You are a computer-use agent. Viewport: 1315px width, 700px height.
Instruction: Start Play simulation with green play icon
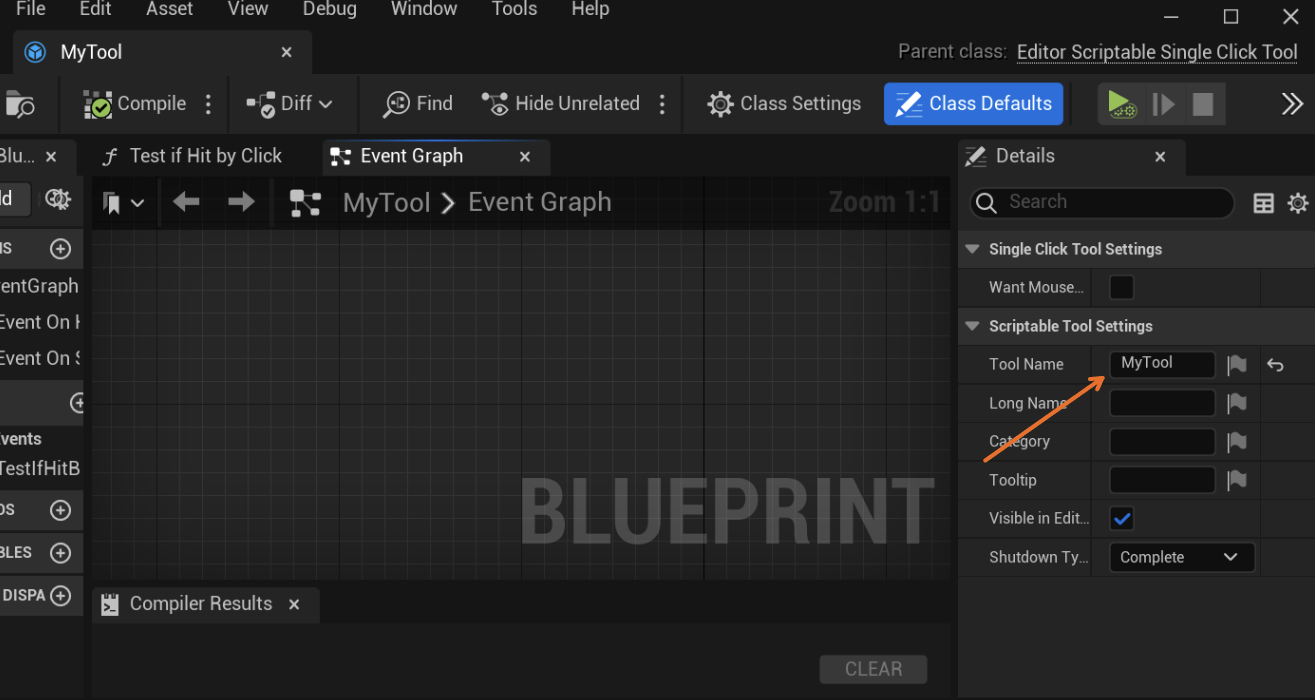pyautogui.click(x=1120, y=104)
